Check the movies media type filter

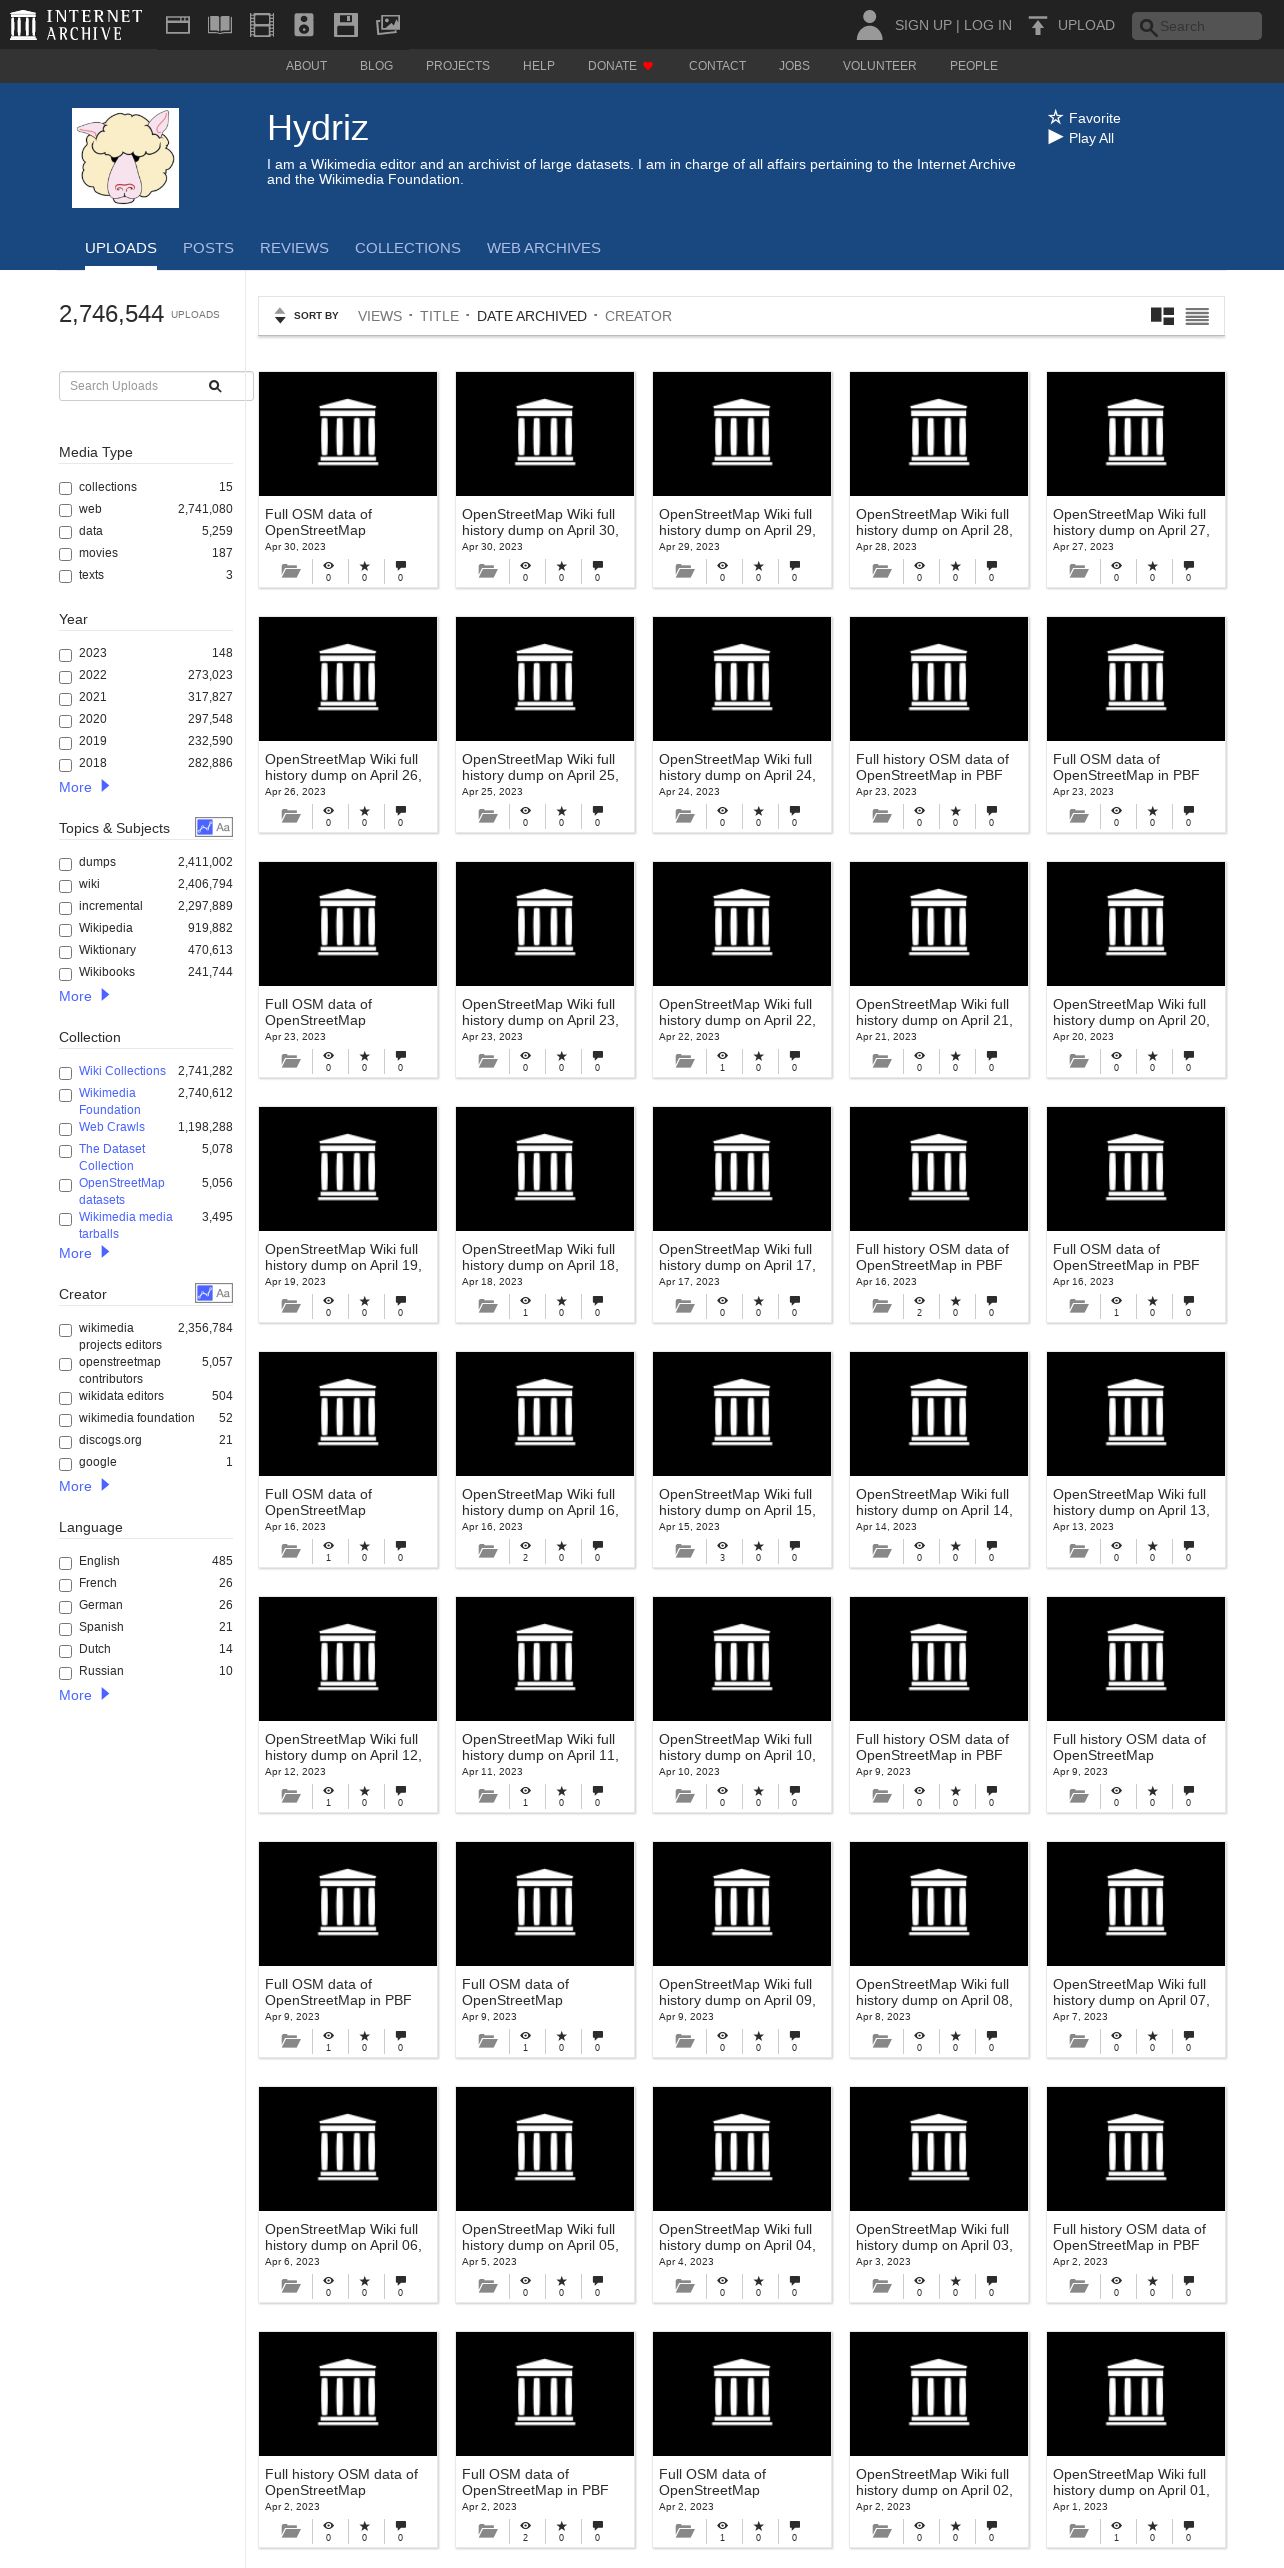65,554
